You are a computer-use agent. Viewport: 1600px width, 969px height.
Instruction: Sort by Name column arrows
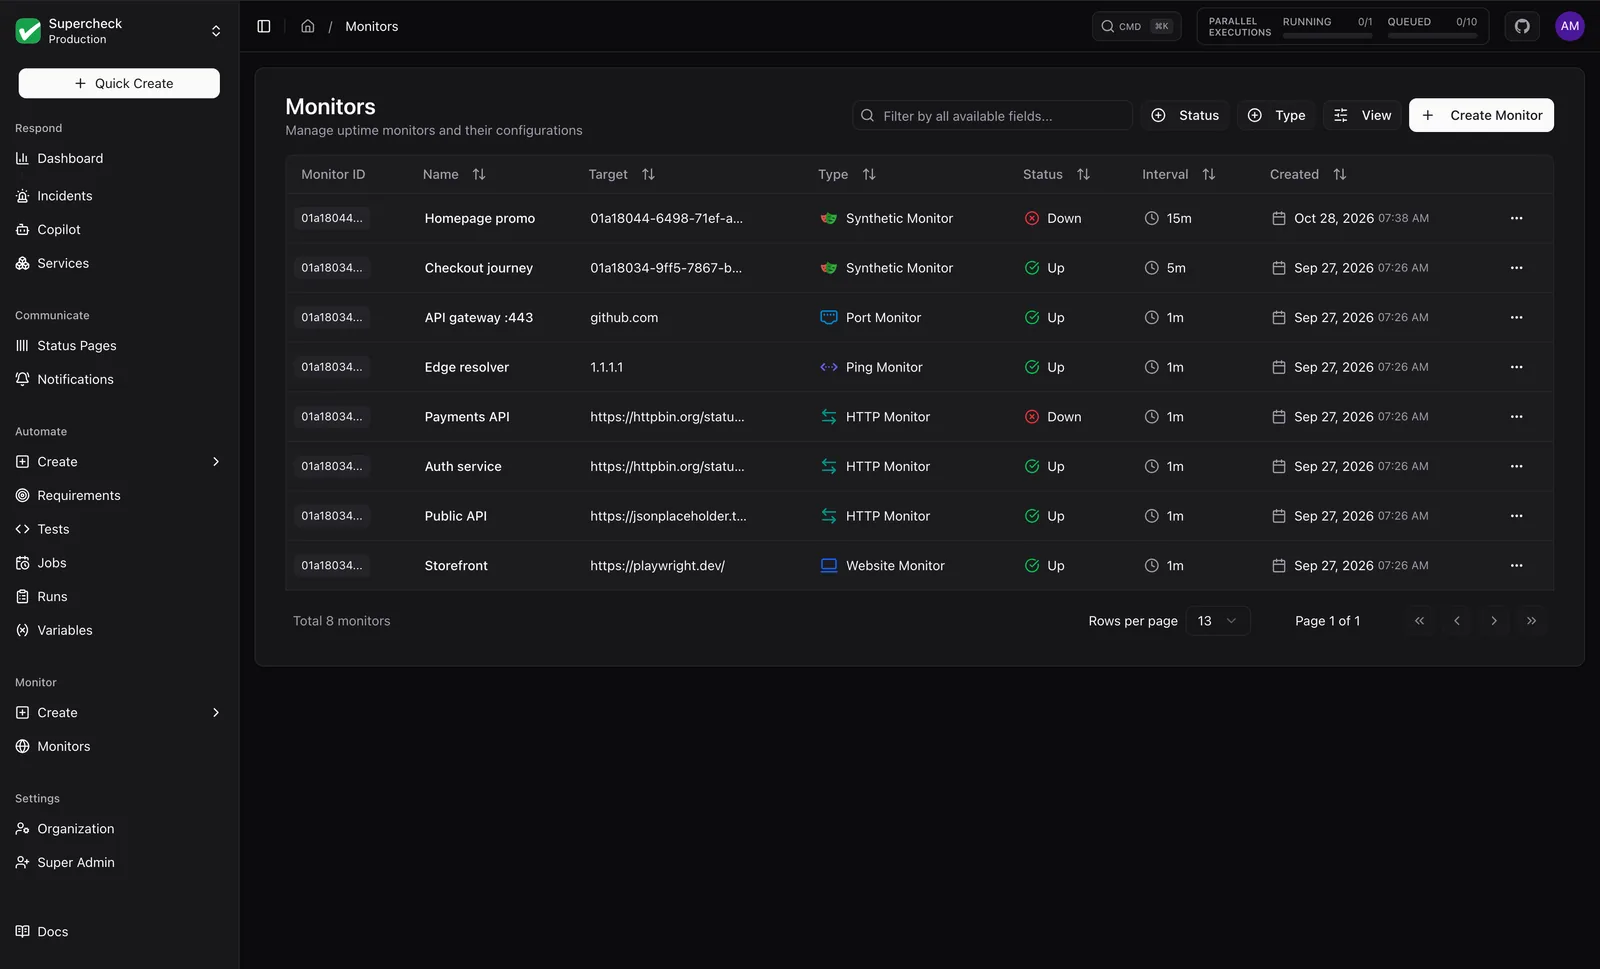(x=479, y=174)
